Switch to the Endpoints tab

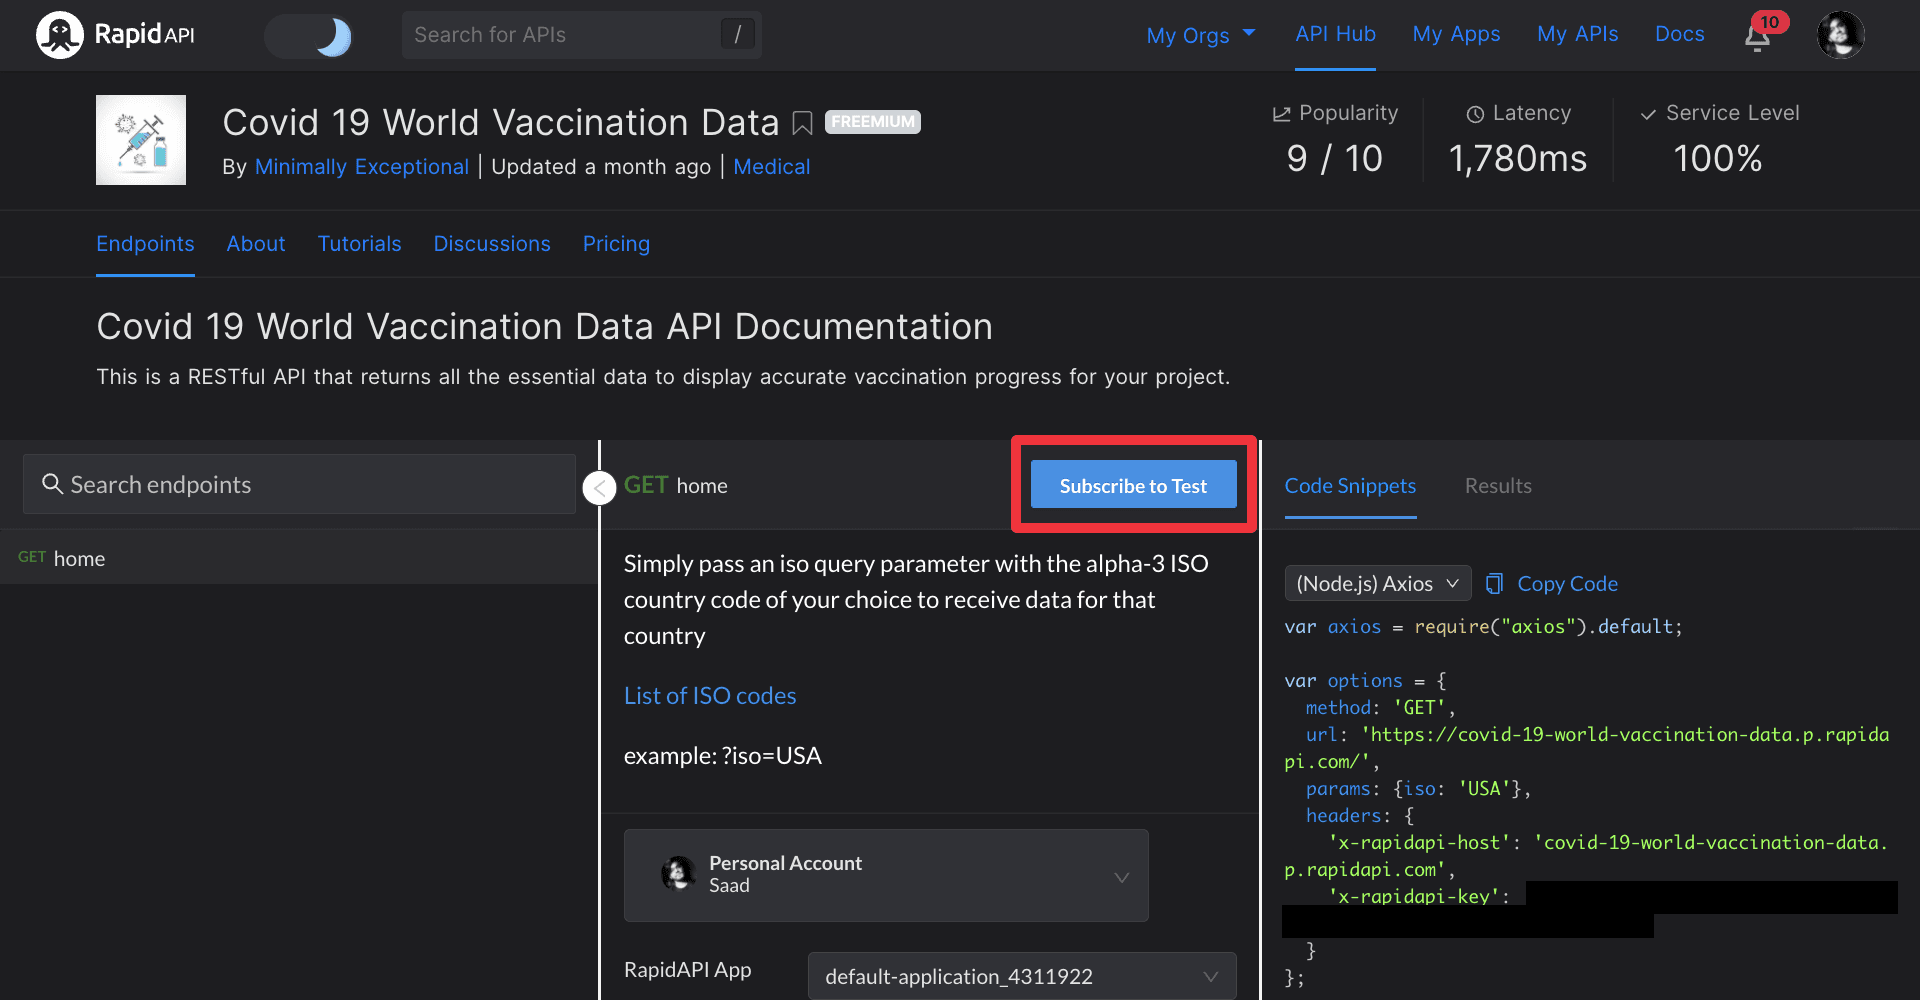(x=145, y=244)
